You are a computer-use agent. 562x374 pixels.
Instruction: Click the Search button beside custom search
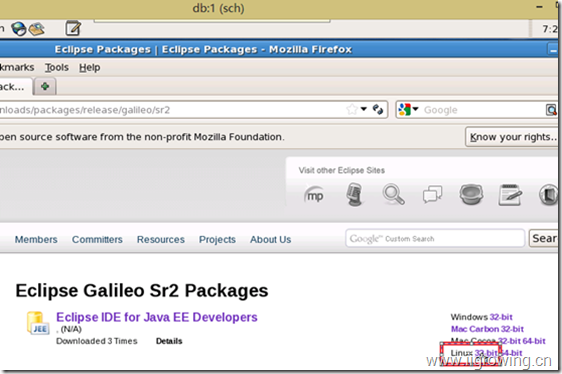(x=544, y=238)
